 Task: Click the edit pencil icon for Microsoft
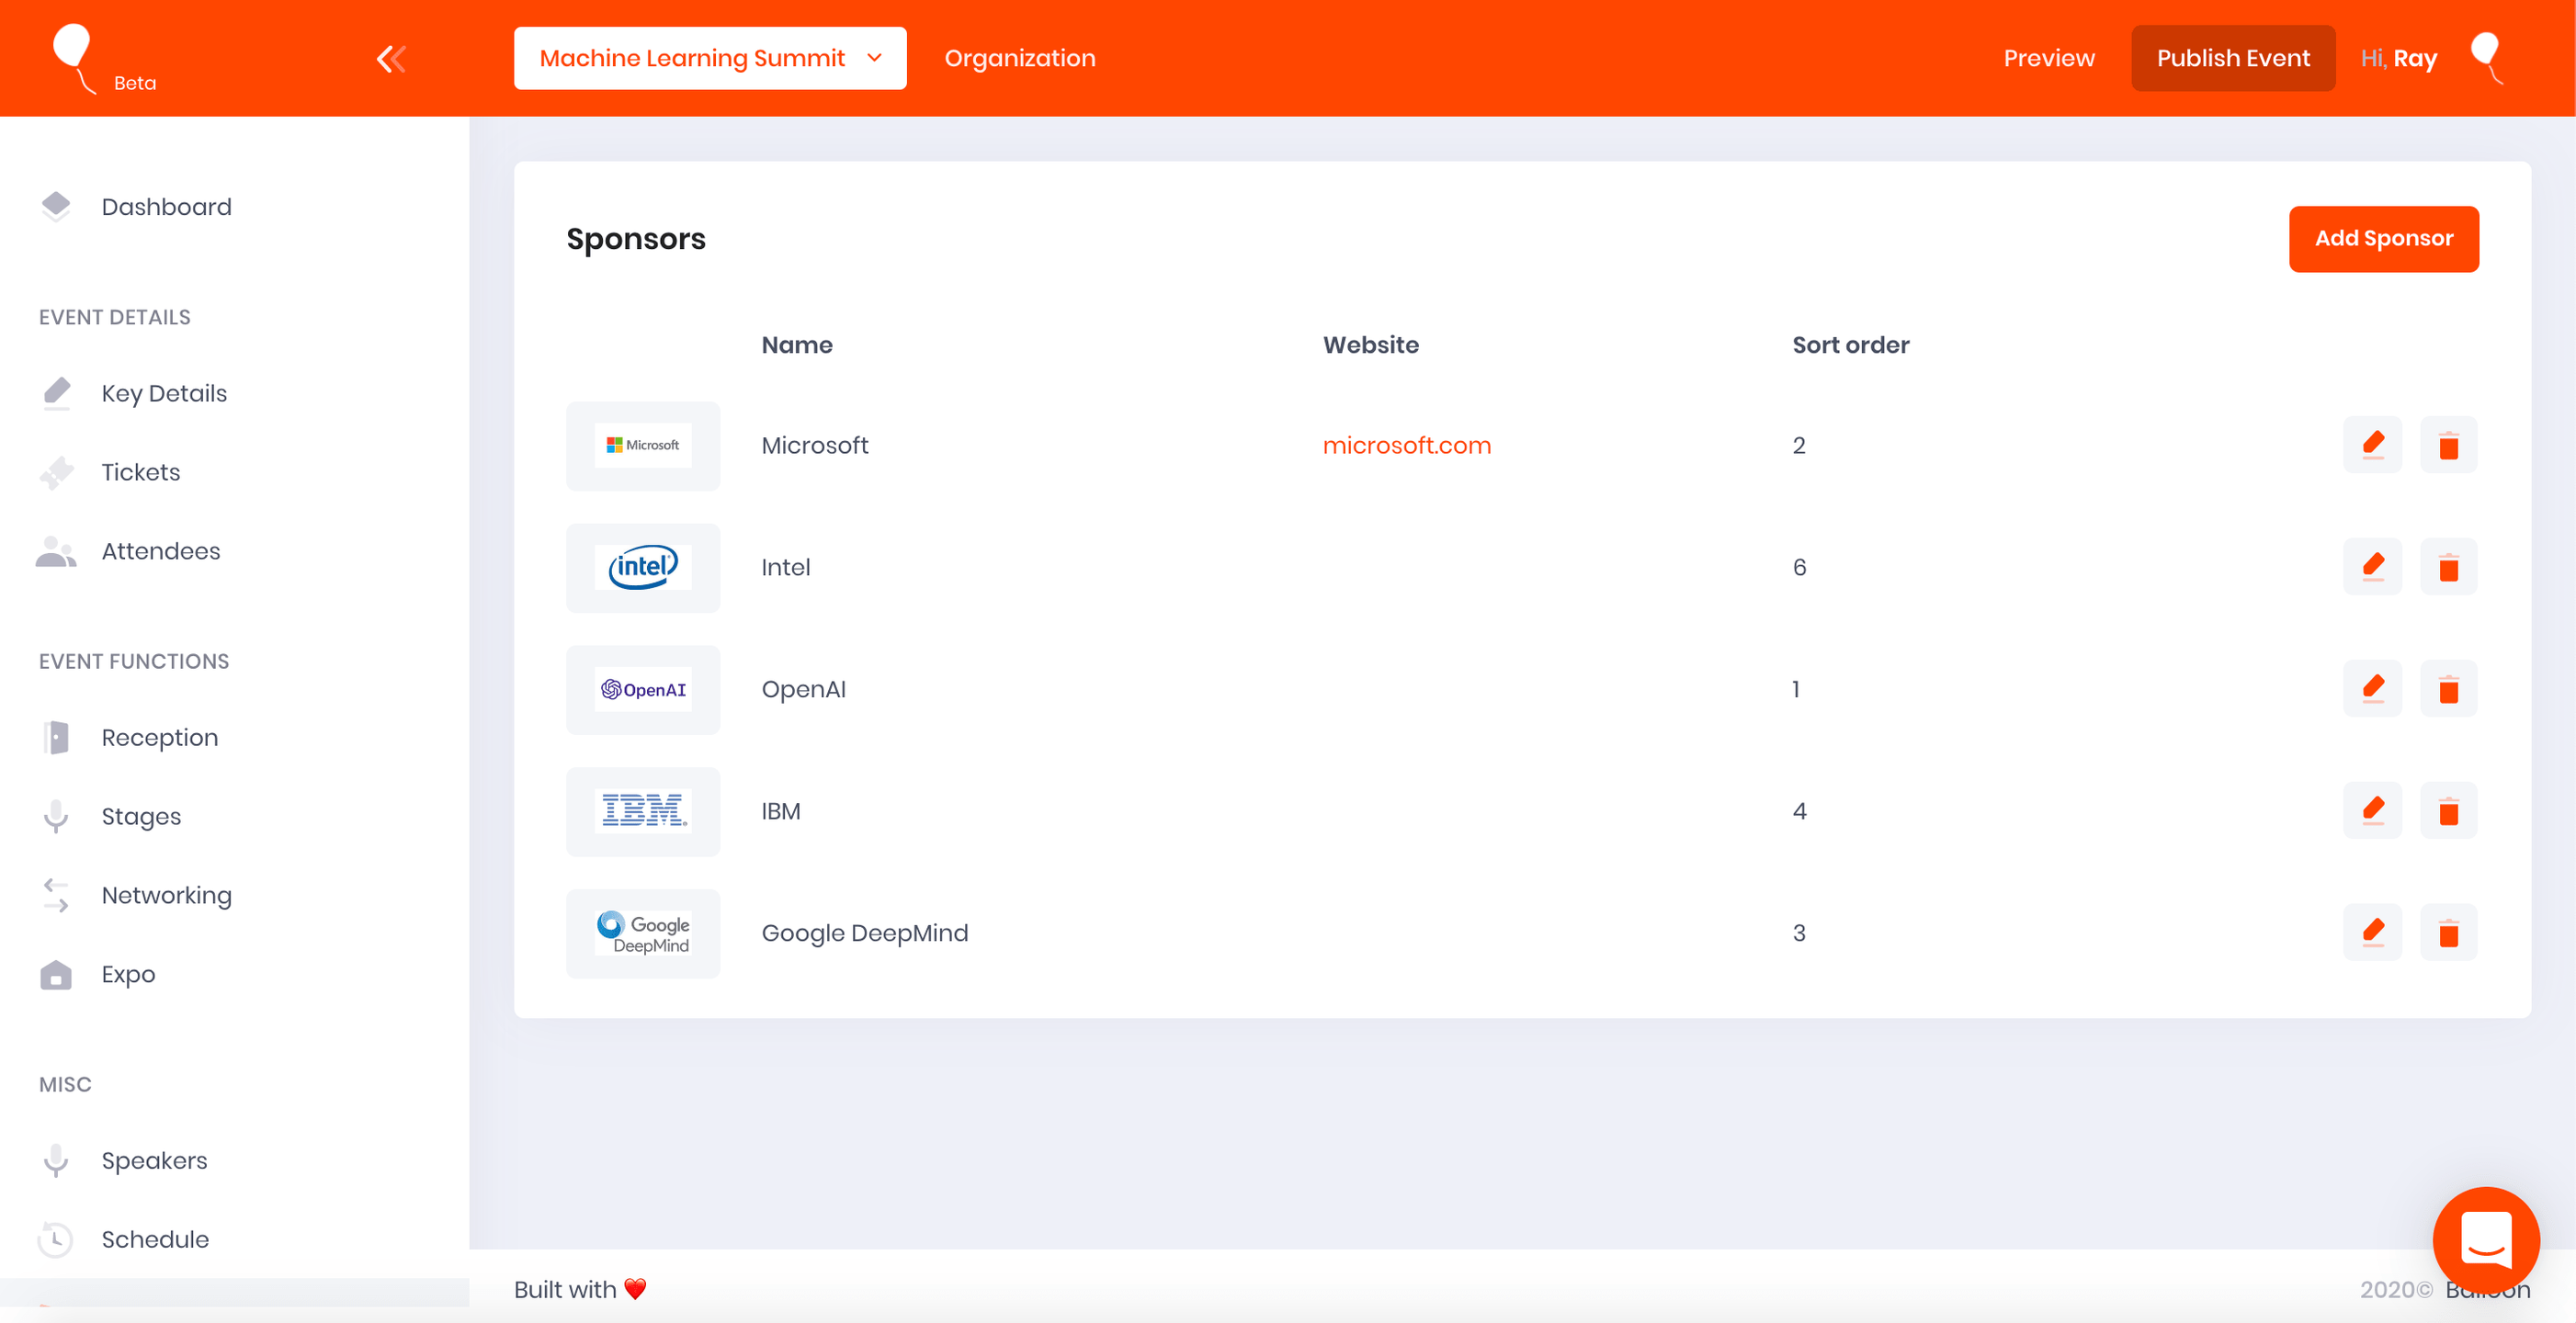click(2372, 445)
